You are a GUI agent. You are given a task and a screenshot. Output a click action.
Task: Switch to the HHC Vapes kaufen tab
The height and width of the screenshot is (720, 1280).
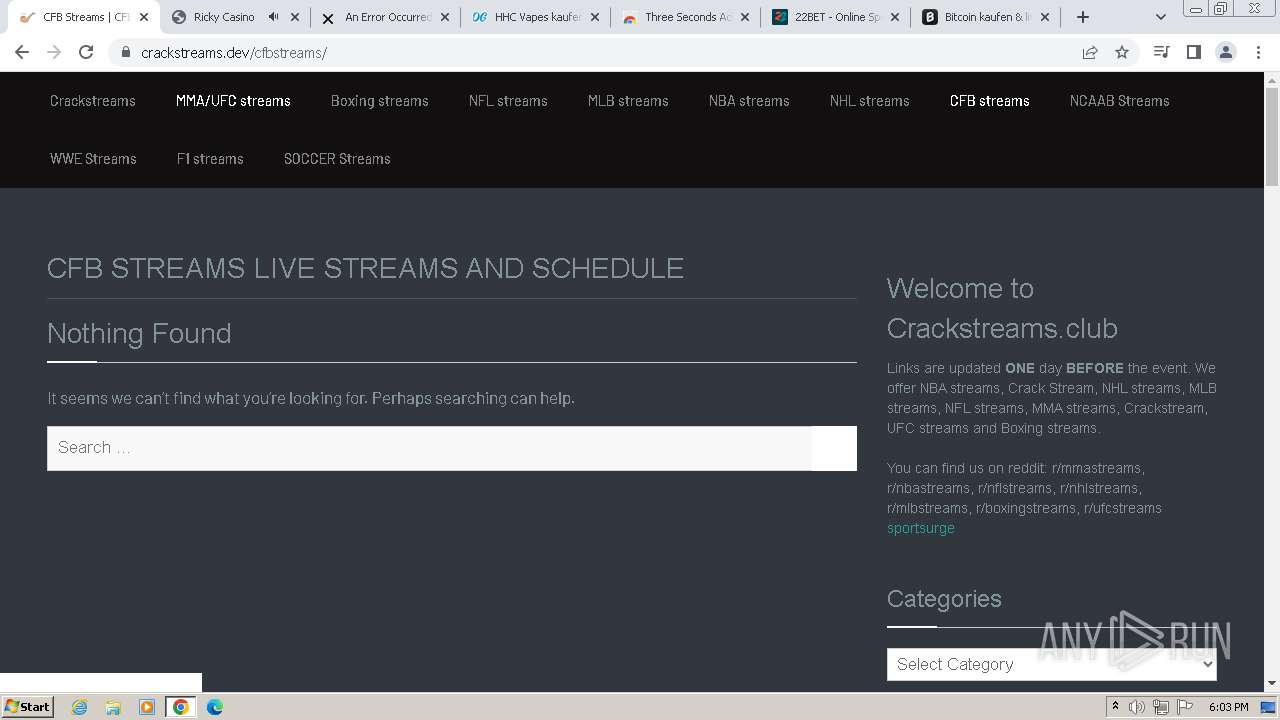pyautogui.click(x=537, y=17)
